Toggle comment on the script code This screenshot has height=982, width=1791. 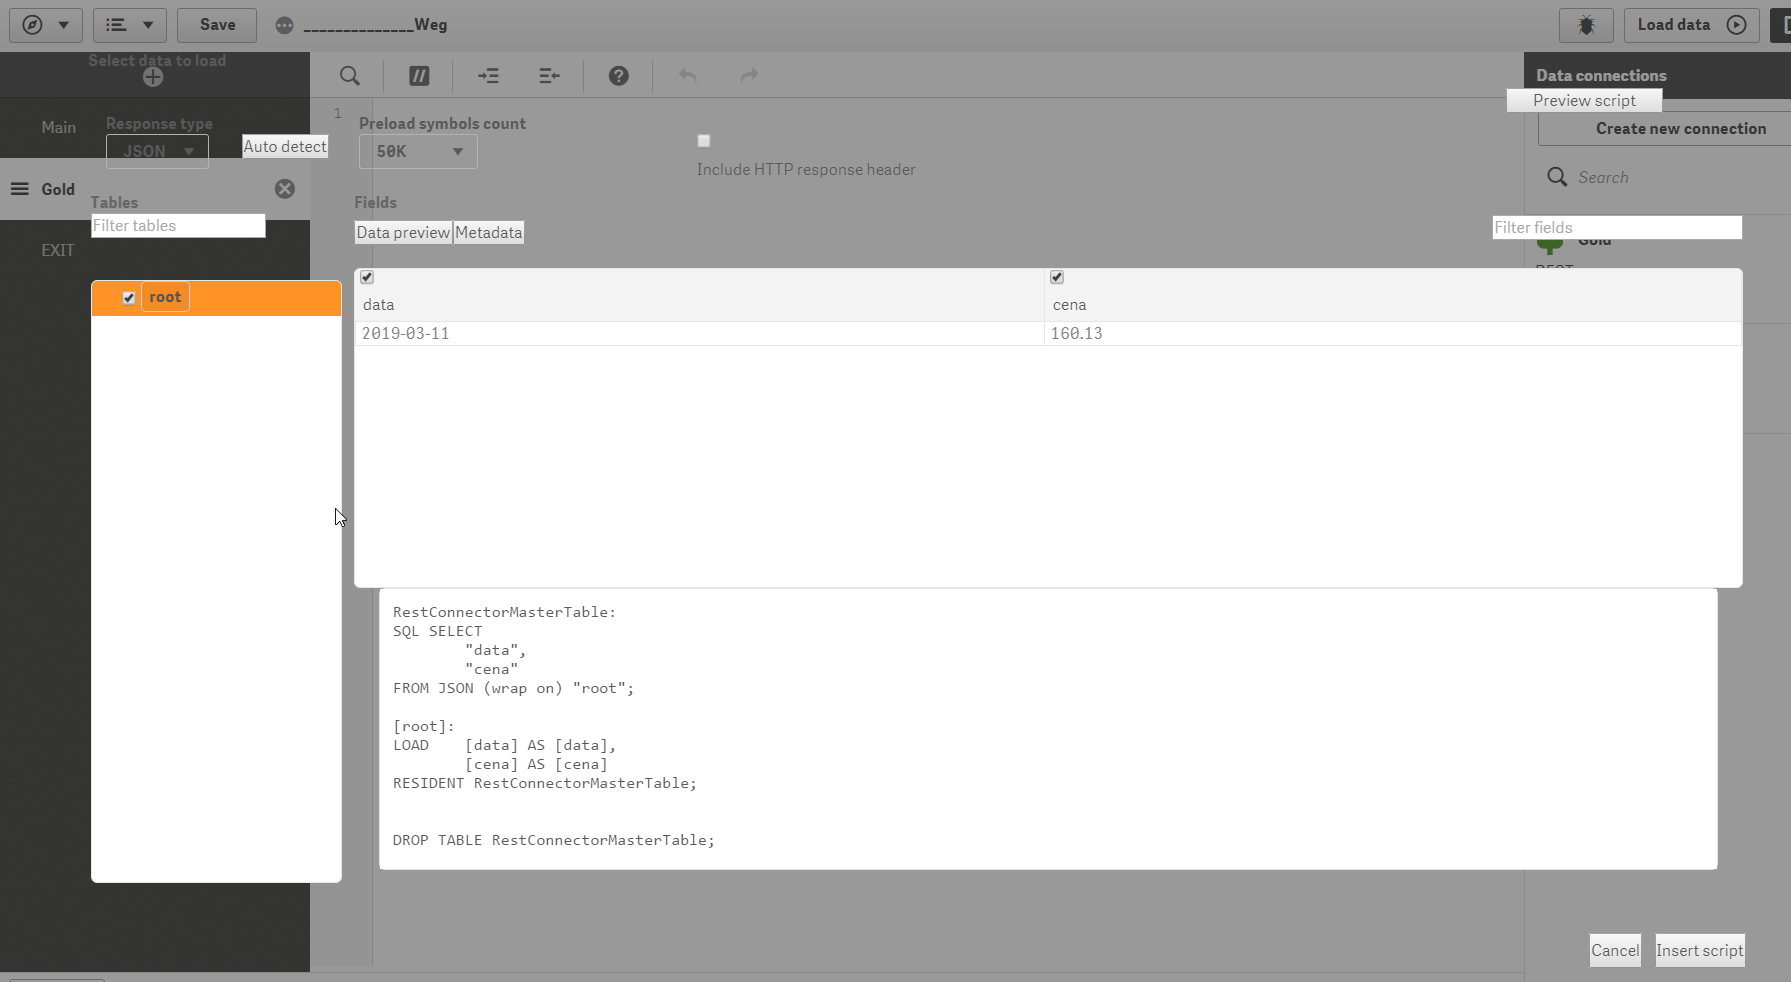point(419,76)
